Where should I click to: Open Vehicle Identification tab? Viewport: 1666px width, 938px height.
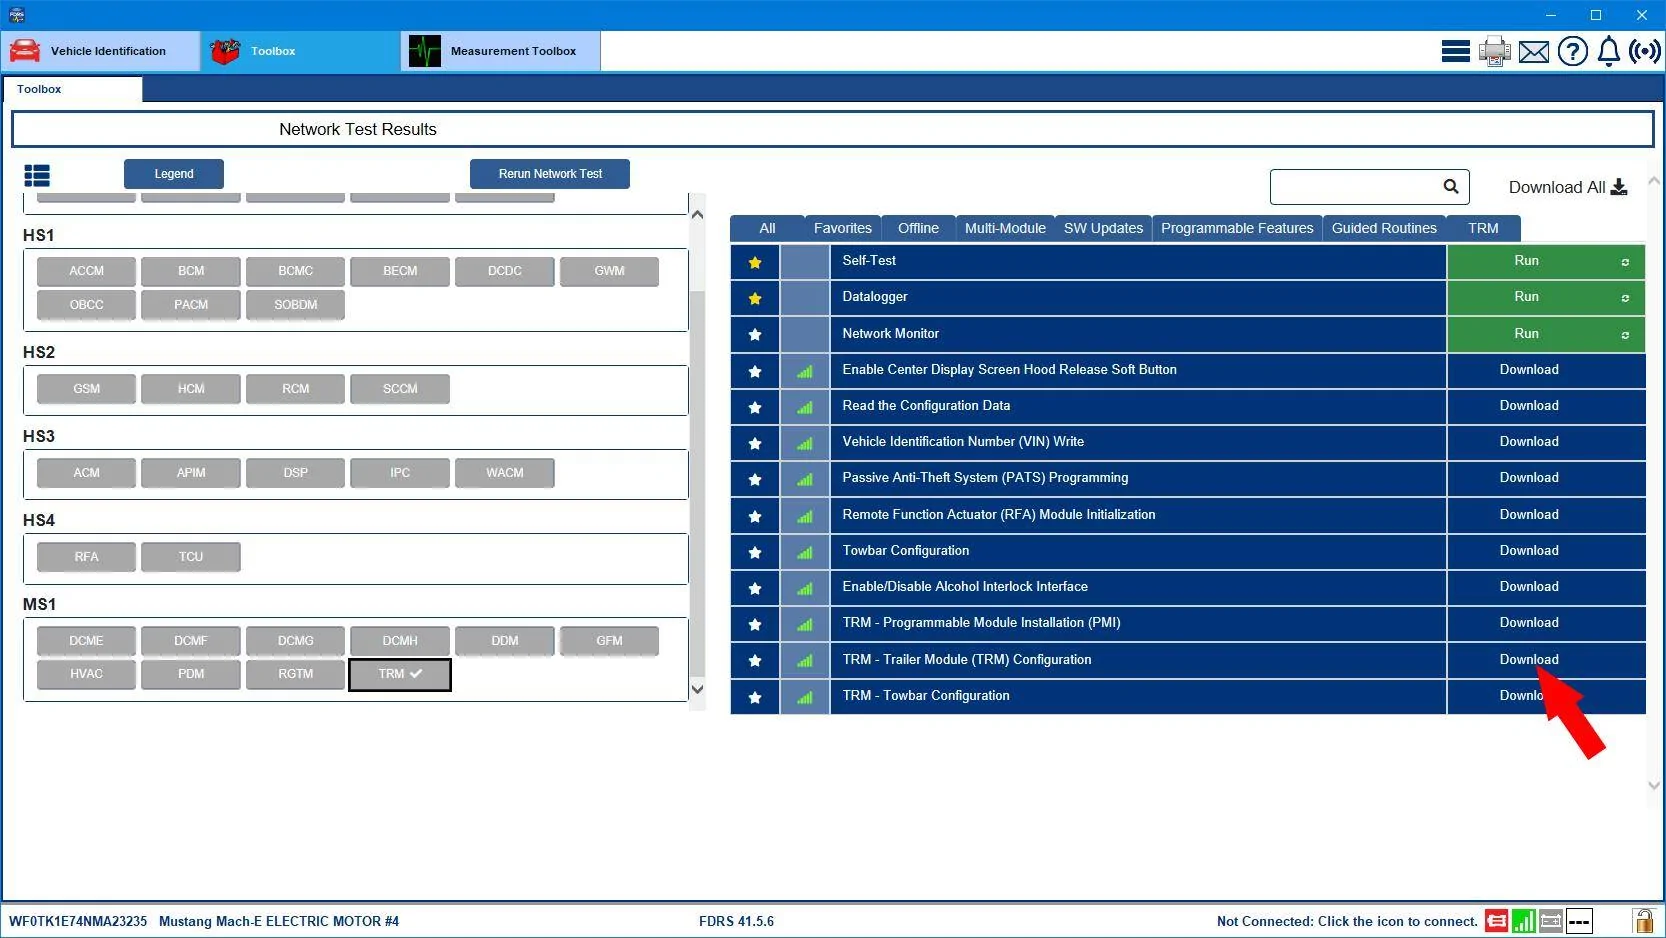(101, 51)
